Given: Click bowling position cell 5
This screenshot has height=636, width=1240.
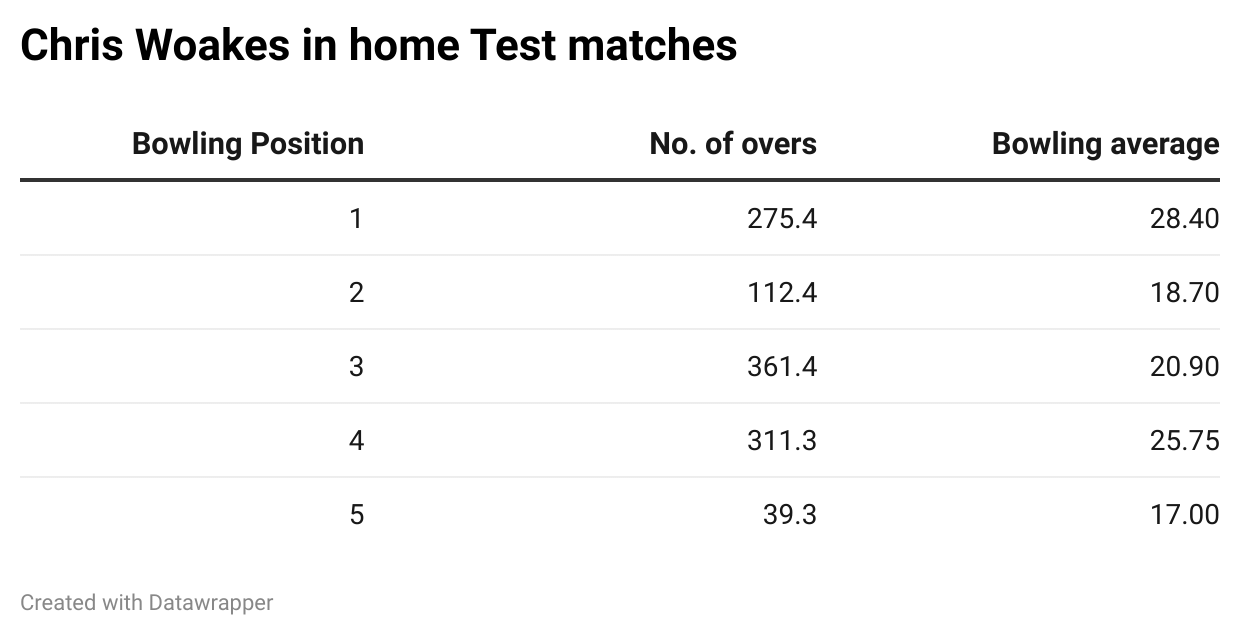Looking at the screenshot, I should (x=356, y=514).
